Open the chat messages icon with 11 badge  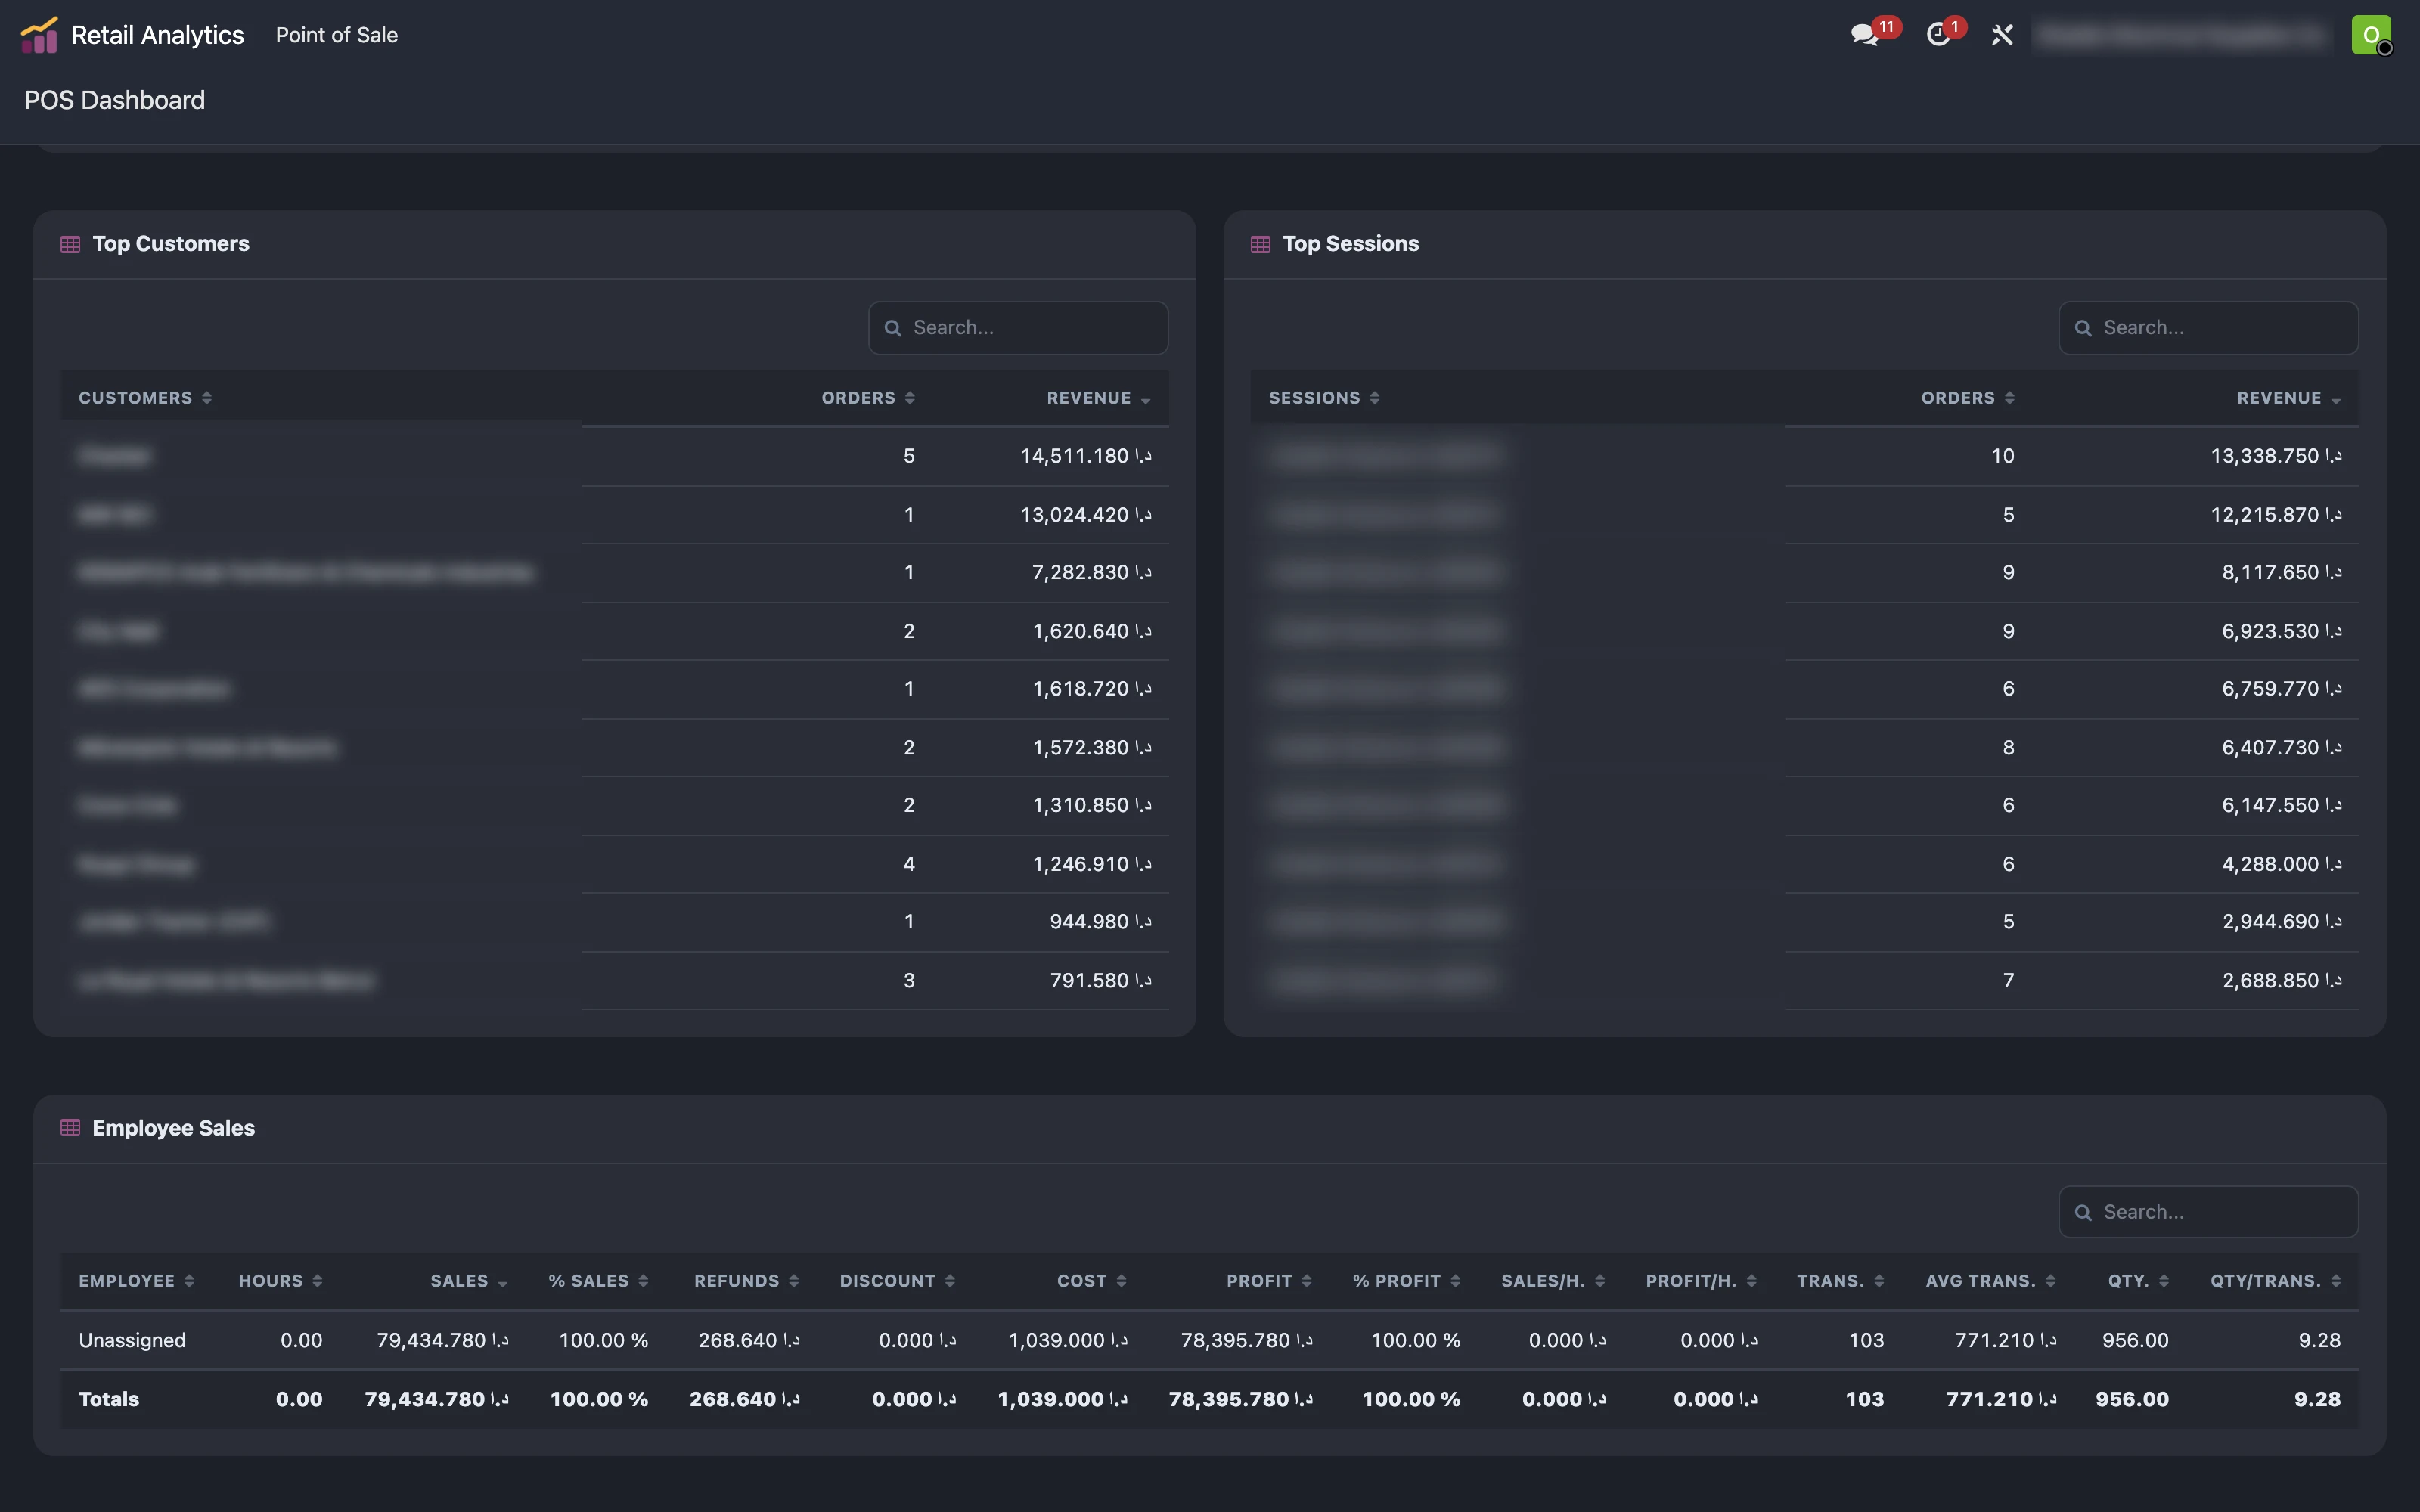point(1866,35)
